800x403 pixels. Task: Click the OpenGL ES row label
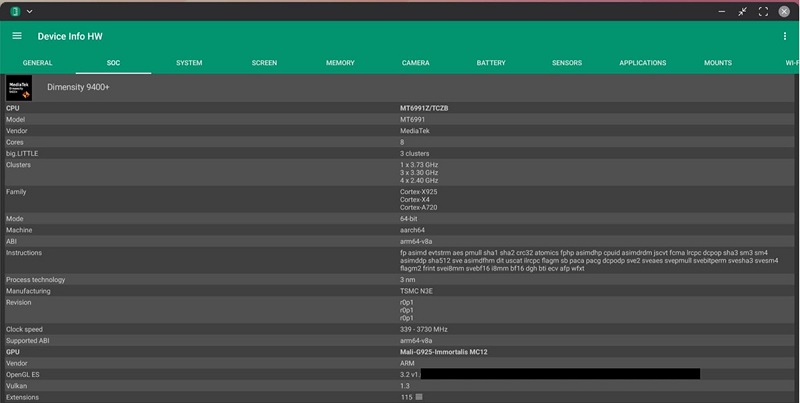pos(22,374)
